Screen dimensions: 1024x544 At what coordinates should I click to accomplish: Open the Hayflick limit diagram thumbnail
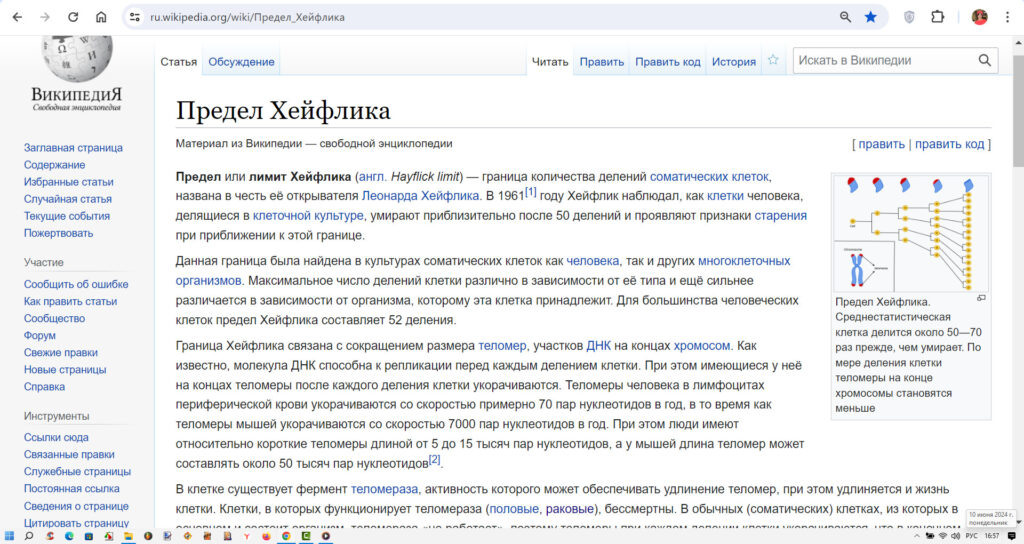pyautogui.click(x=911, y=233)
